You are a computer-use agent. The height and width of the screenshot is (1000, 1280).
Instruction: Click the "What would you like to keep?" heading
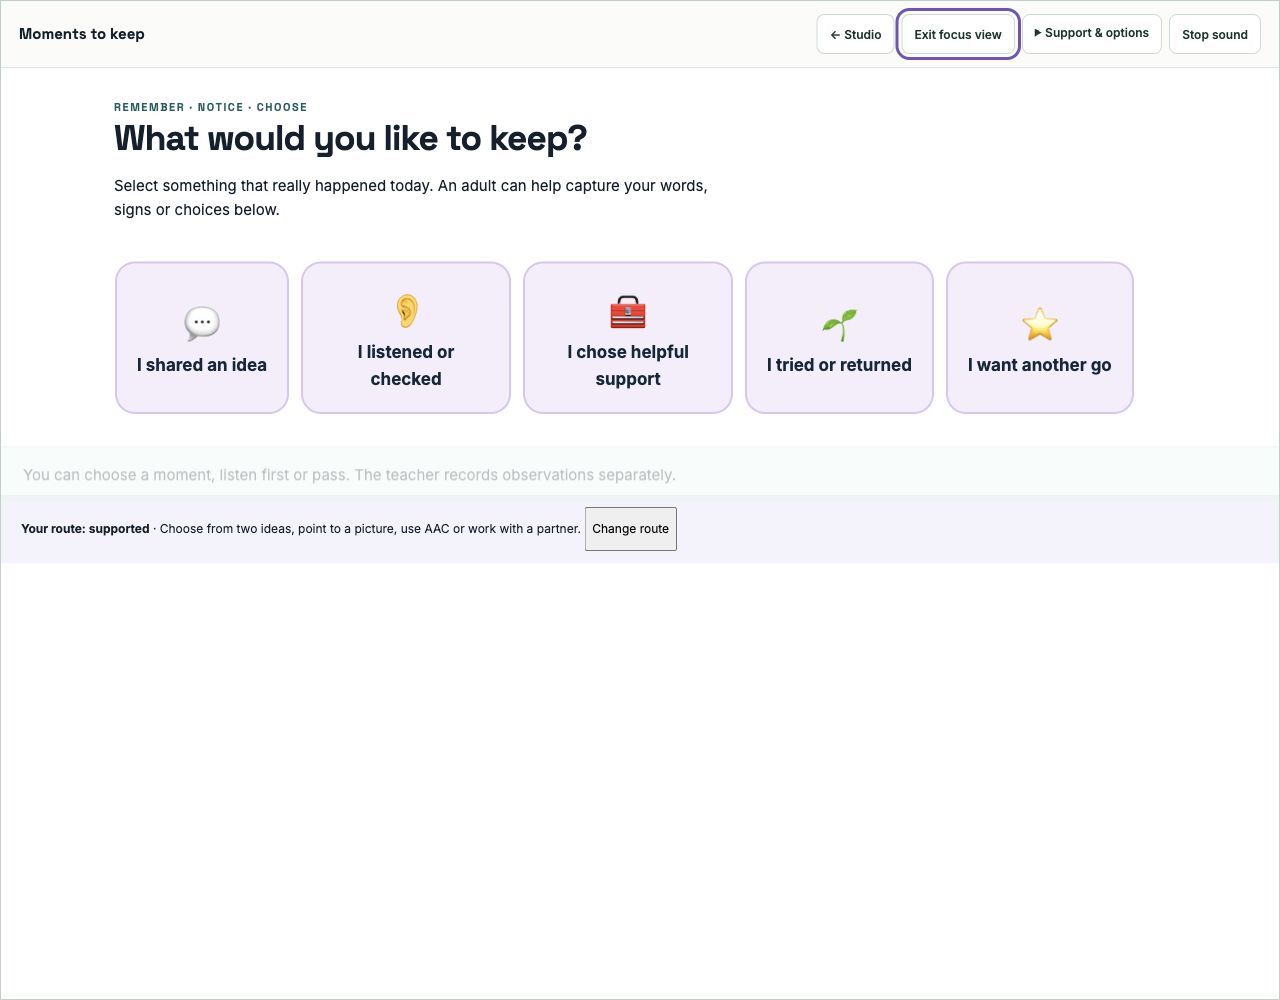point(351,138)
